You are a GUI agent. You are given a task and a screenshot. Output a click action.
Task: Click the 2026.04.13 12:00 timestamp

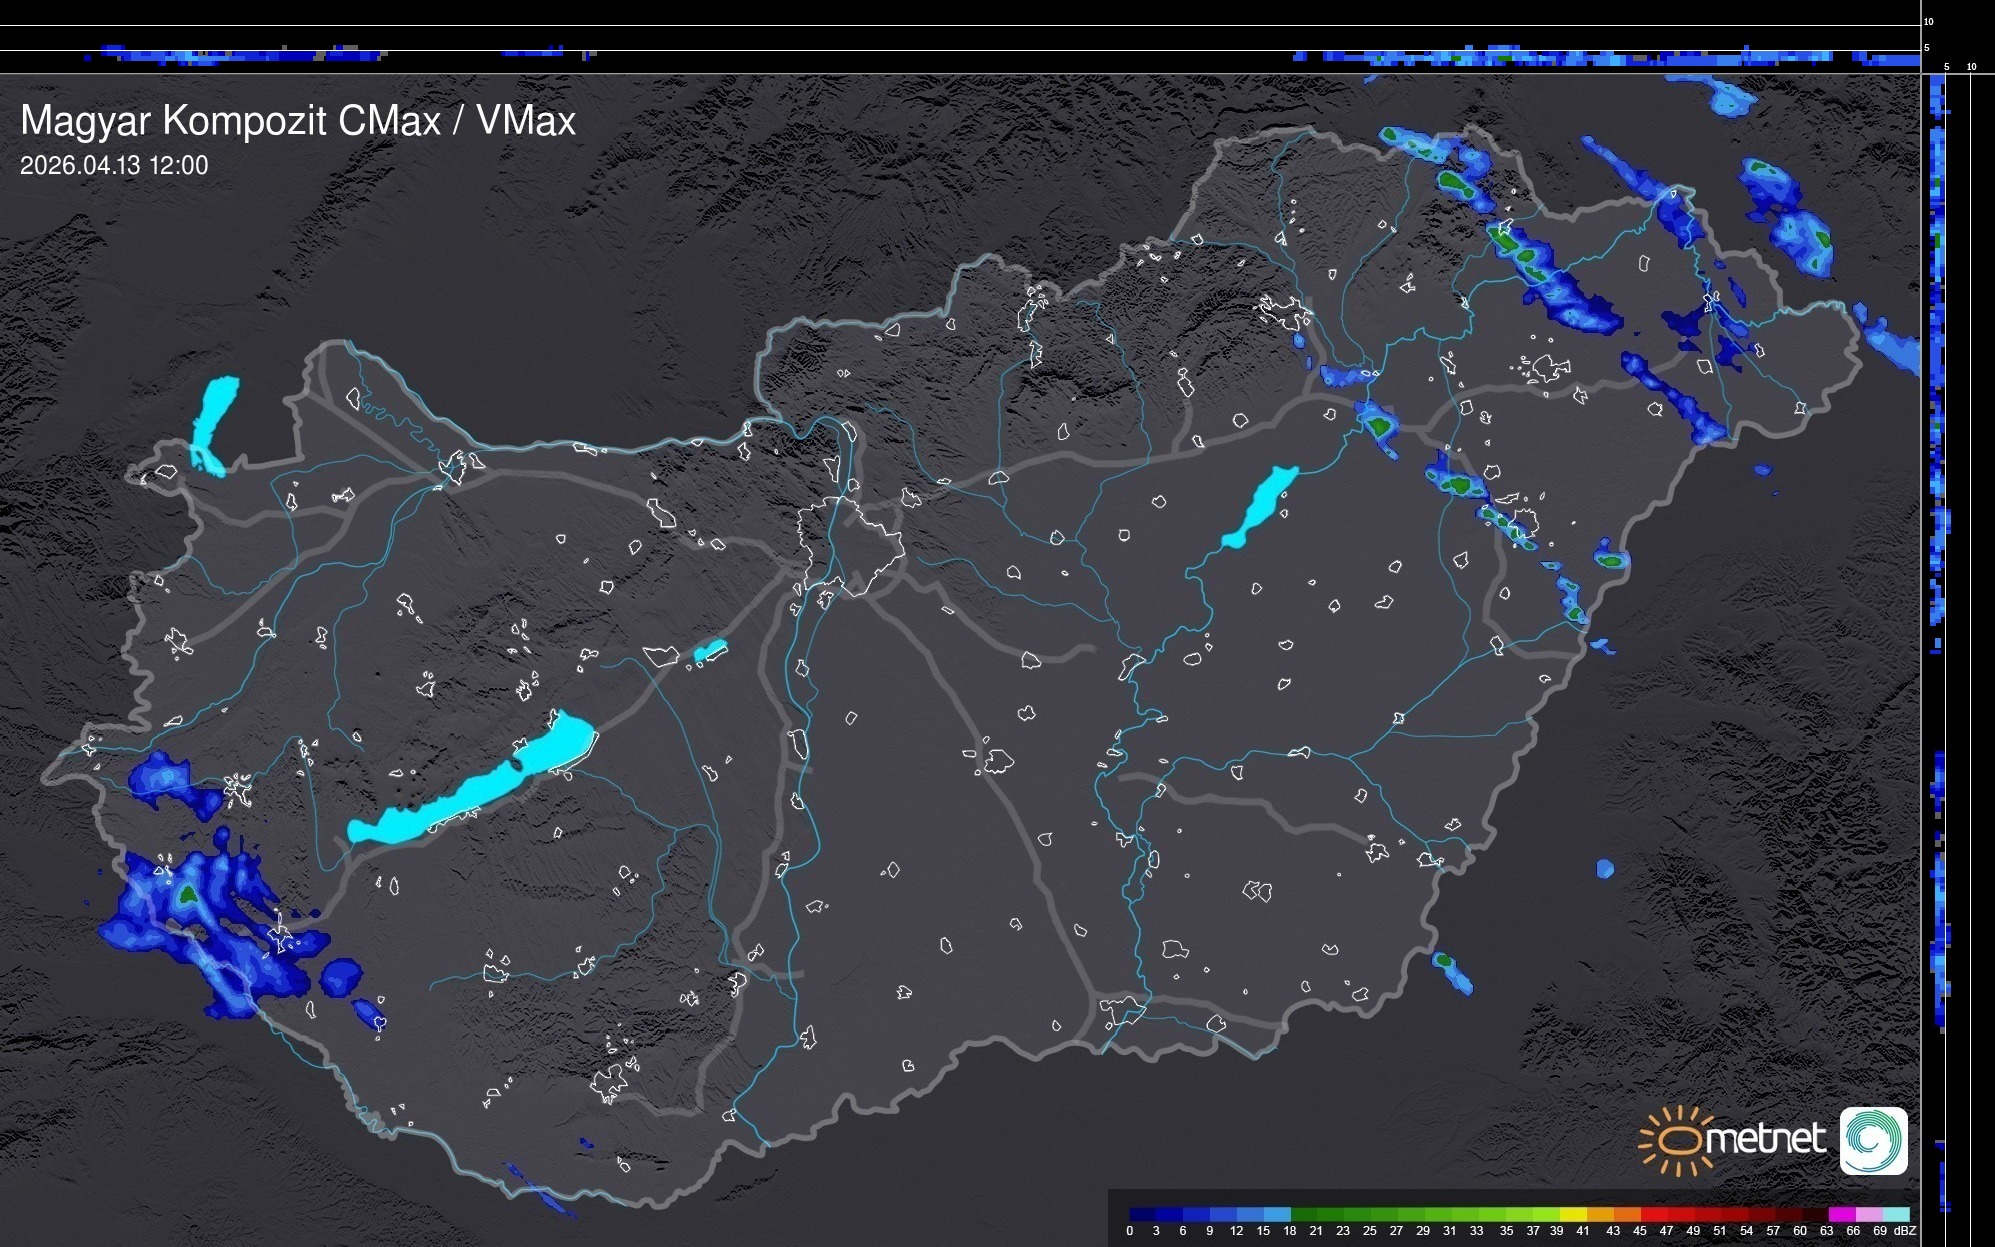(114, 166)
